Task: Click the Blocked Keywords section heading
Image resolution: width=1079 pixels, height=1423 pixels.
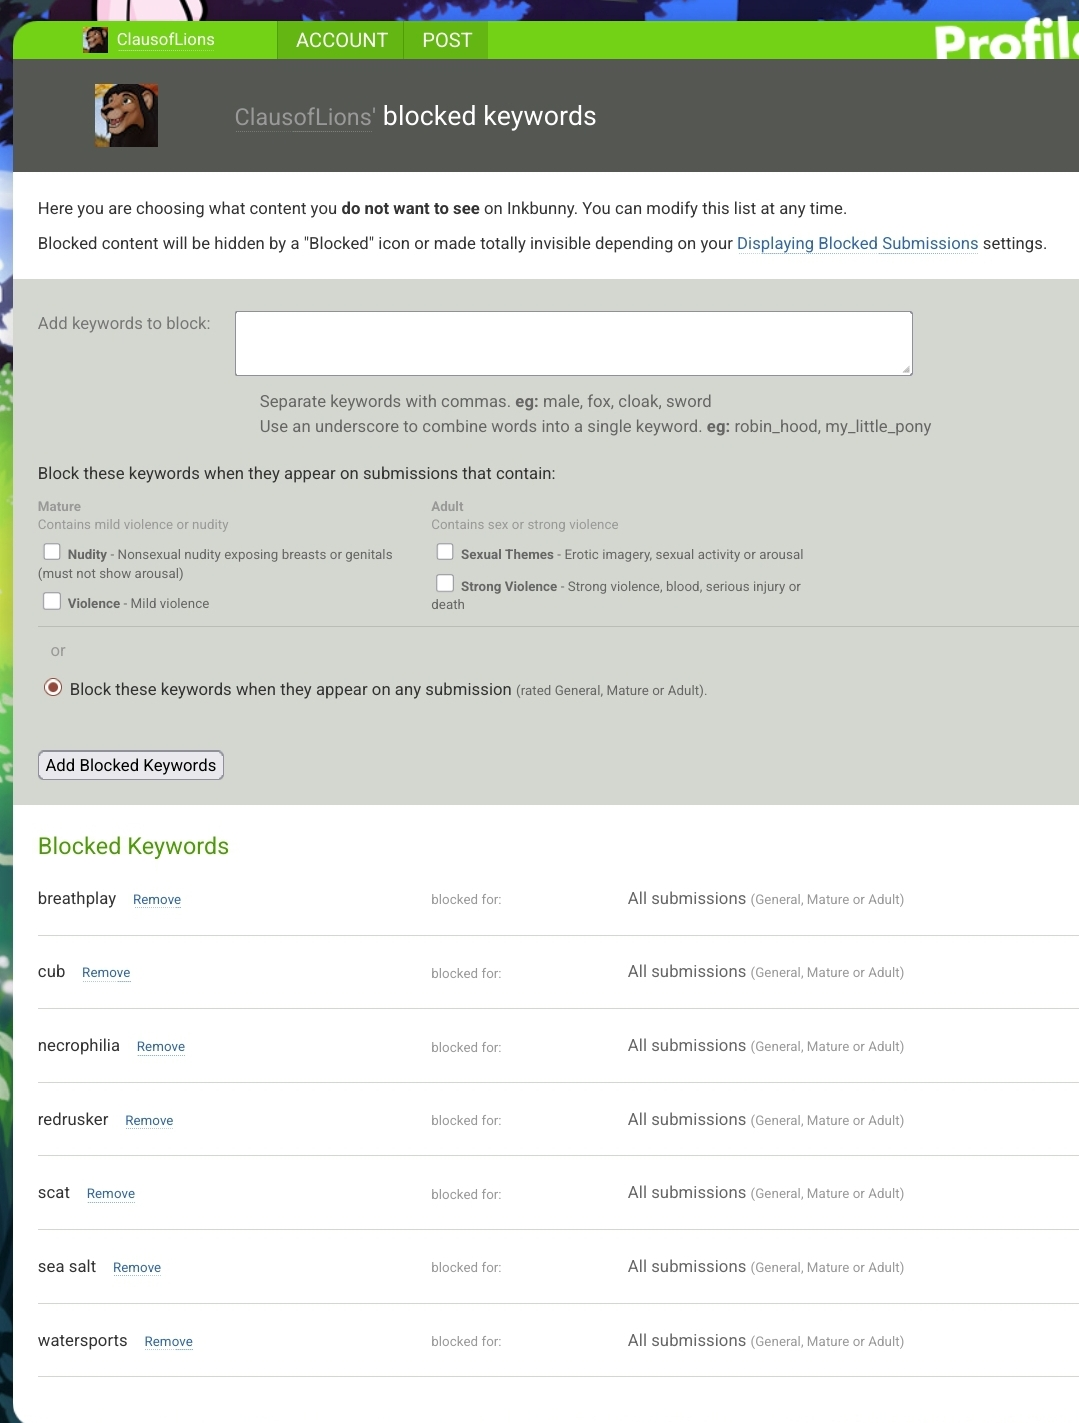Action: (x=133, y=846)
